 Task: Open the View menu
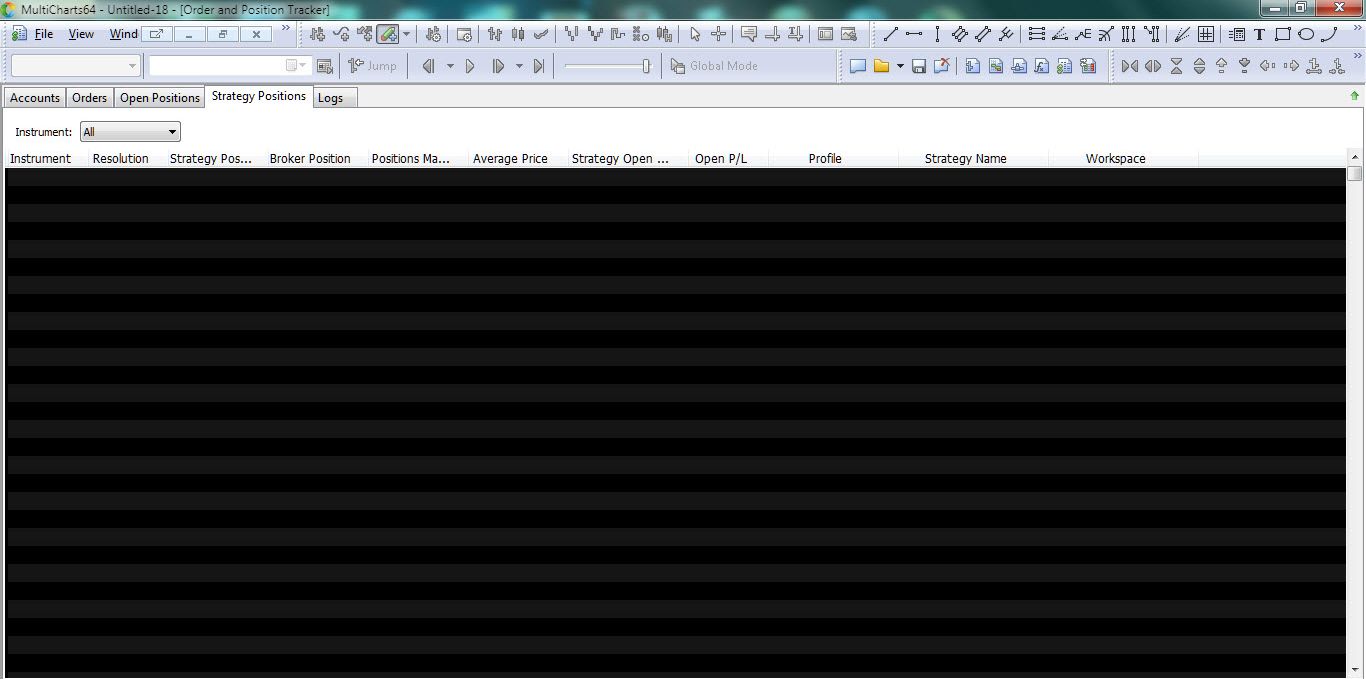(81, 34)
